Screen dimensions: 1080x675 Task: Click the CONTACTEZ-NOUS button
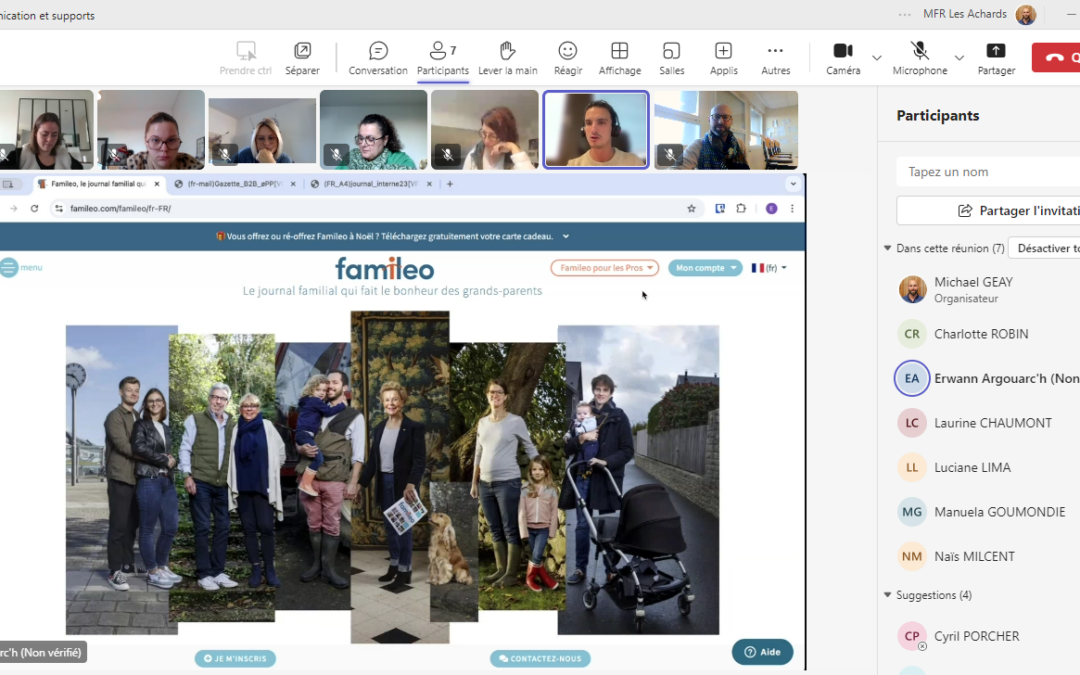click(x=540, y=658)
